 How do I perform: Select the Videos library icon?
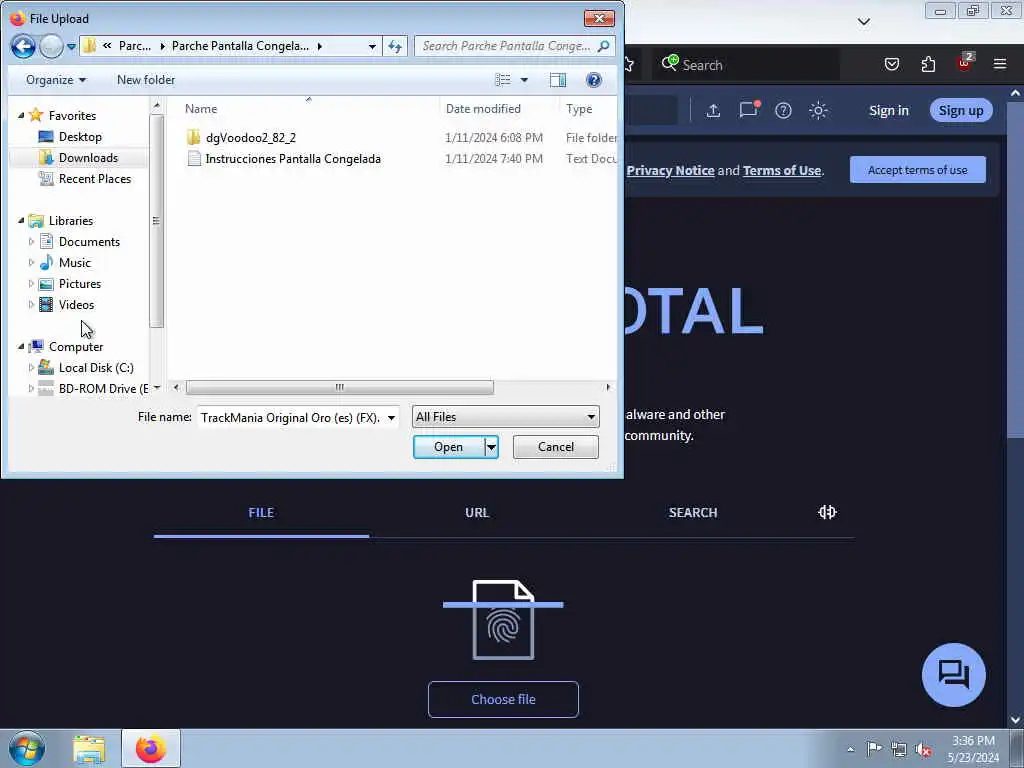click(x=46, y=304)
